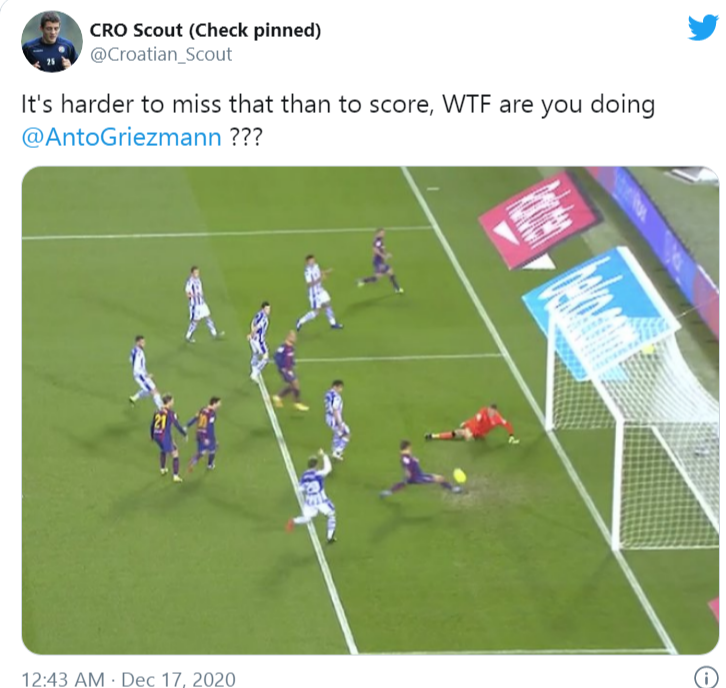Click the tweet text about missing
Viewport: 726px width, 688px height.
point(338,120)
